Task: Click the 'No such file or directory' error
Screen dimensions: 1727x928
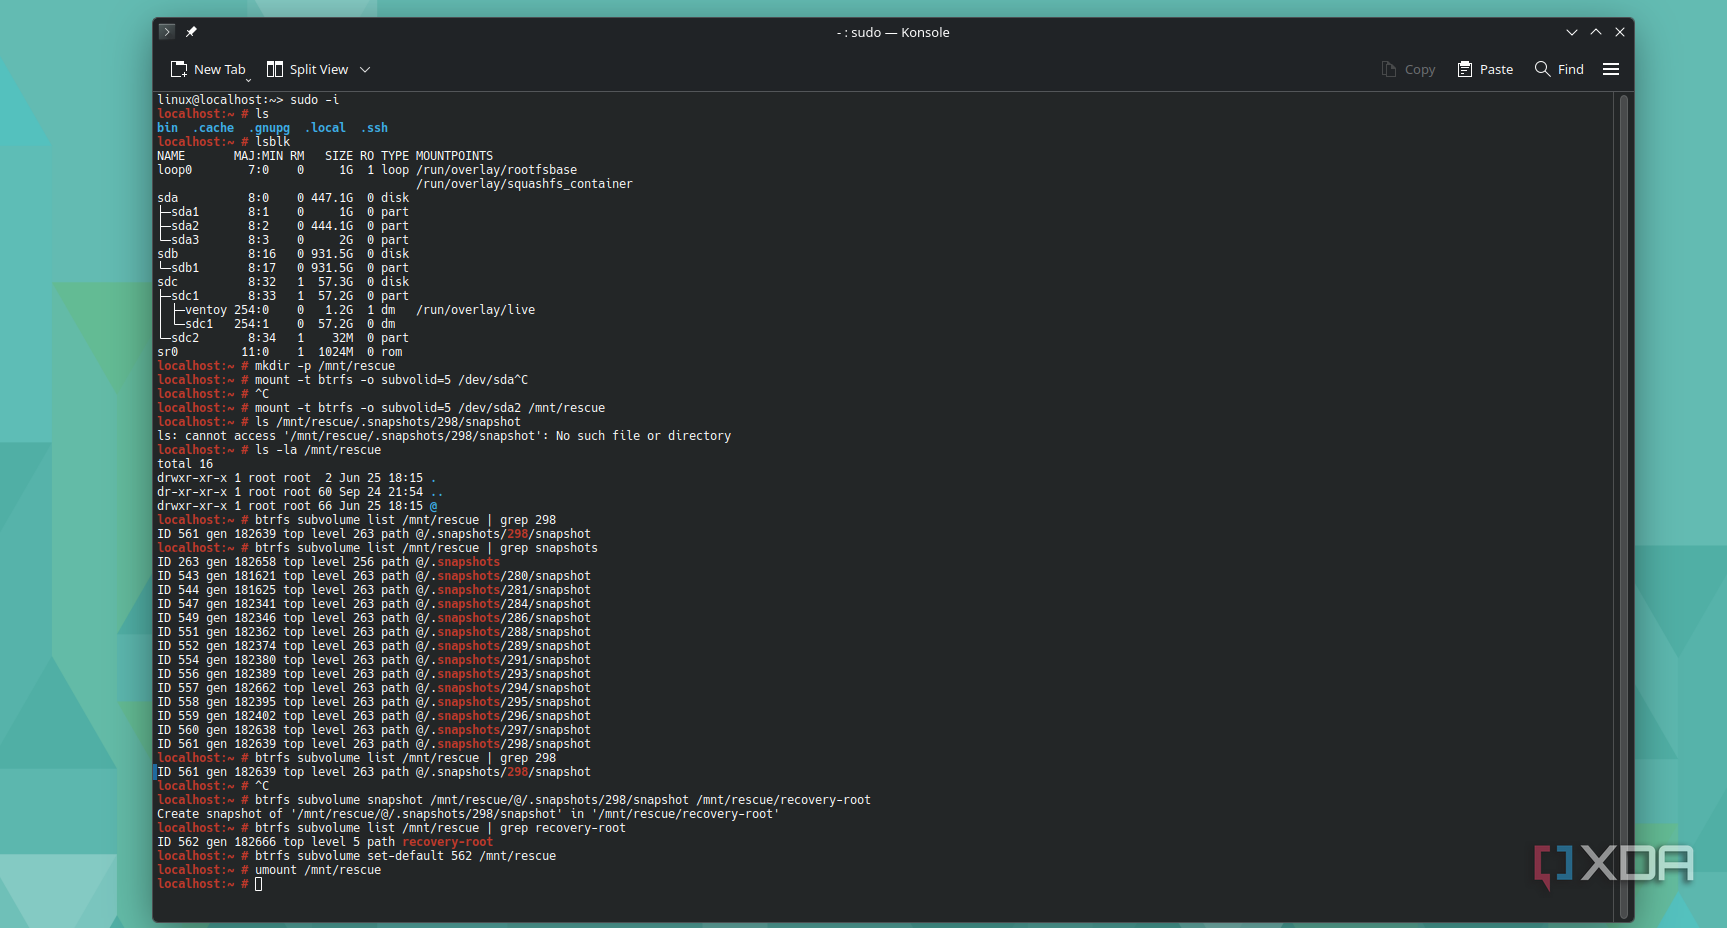Action: coord(643,436)
